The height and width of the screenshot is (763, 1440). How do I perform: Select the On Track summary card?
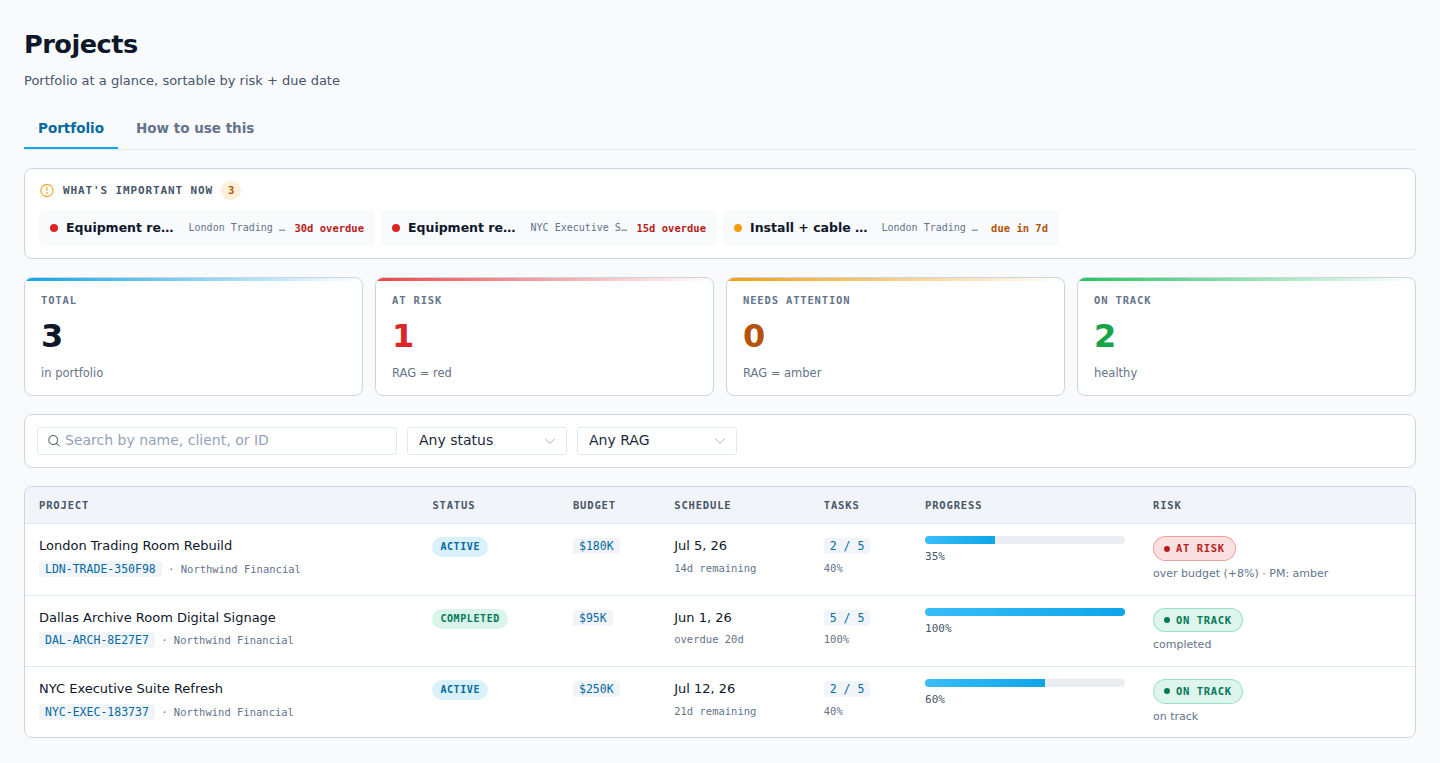point(1246,337)
